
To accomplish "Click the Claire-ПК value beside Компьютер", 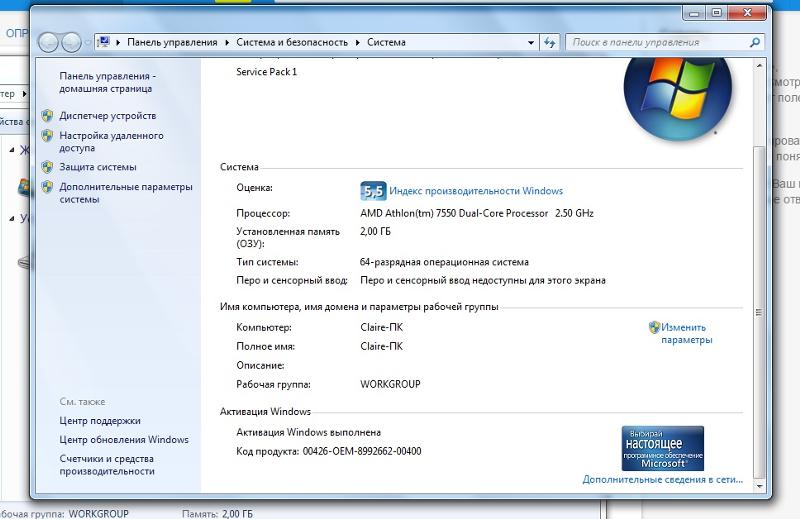I will coord(381,328).
